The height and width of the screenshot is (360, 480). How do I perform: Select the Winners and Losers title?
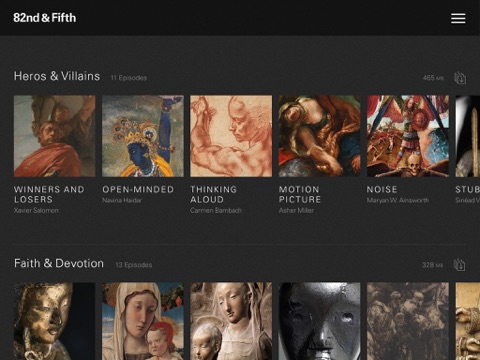click(49, 194)
